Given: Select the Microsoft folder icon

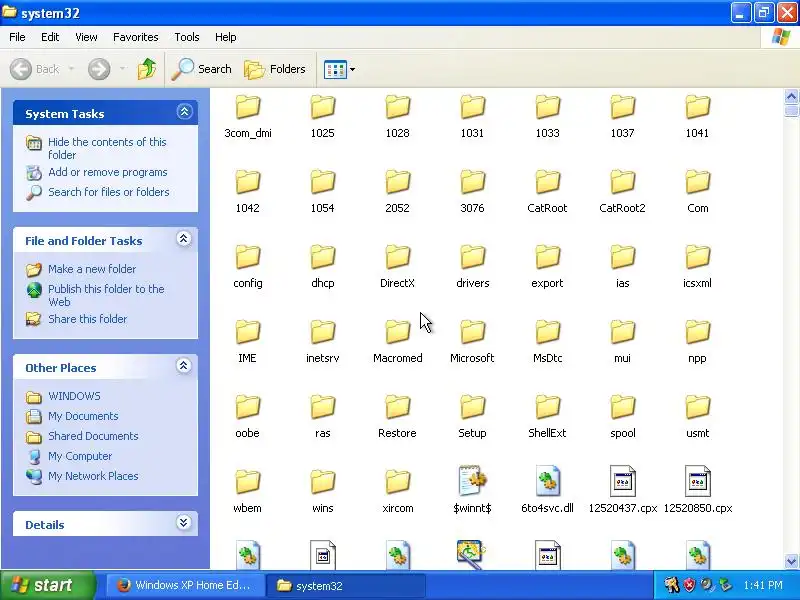Looking at the screenshot, I should coord(472,332).
